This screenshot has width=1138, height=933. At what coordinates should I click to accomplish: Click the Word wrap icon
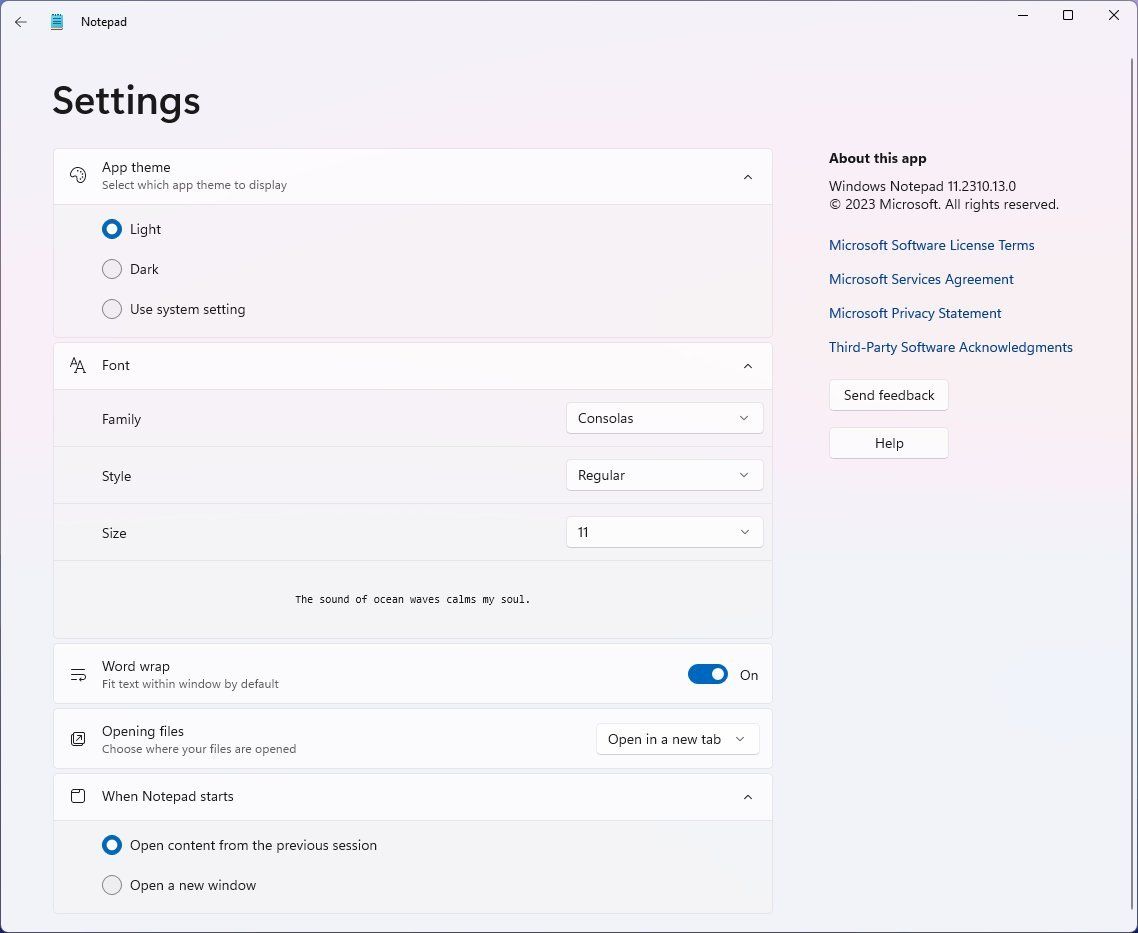[78, 675]
